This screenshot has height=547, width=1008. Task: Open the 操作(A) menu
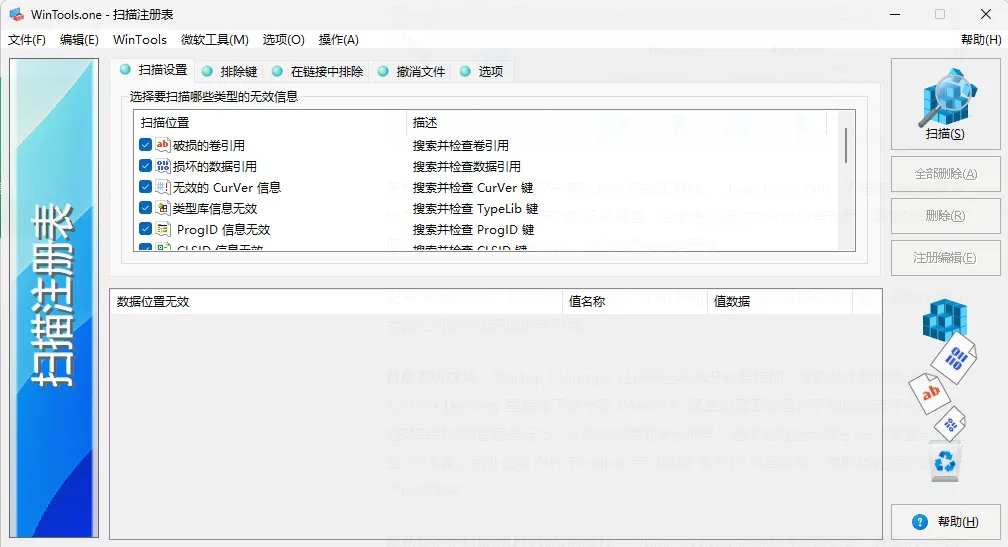339,40
